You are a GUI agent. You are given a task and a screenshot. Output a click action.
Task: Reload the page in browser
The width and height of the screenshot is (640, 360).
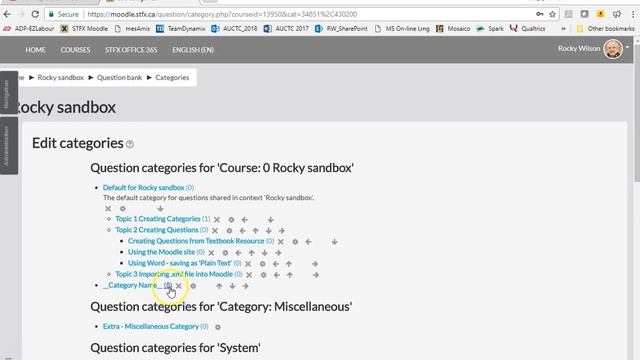[x=35, y=14]
